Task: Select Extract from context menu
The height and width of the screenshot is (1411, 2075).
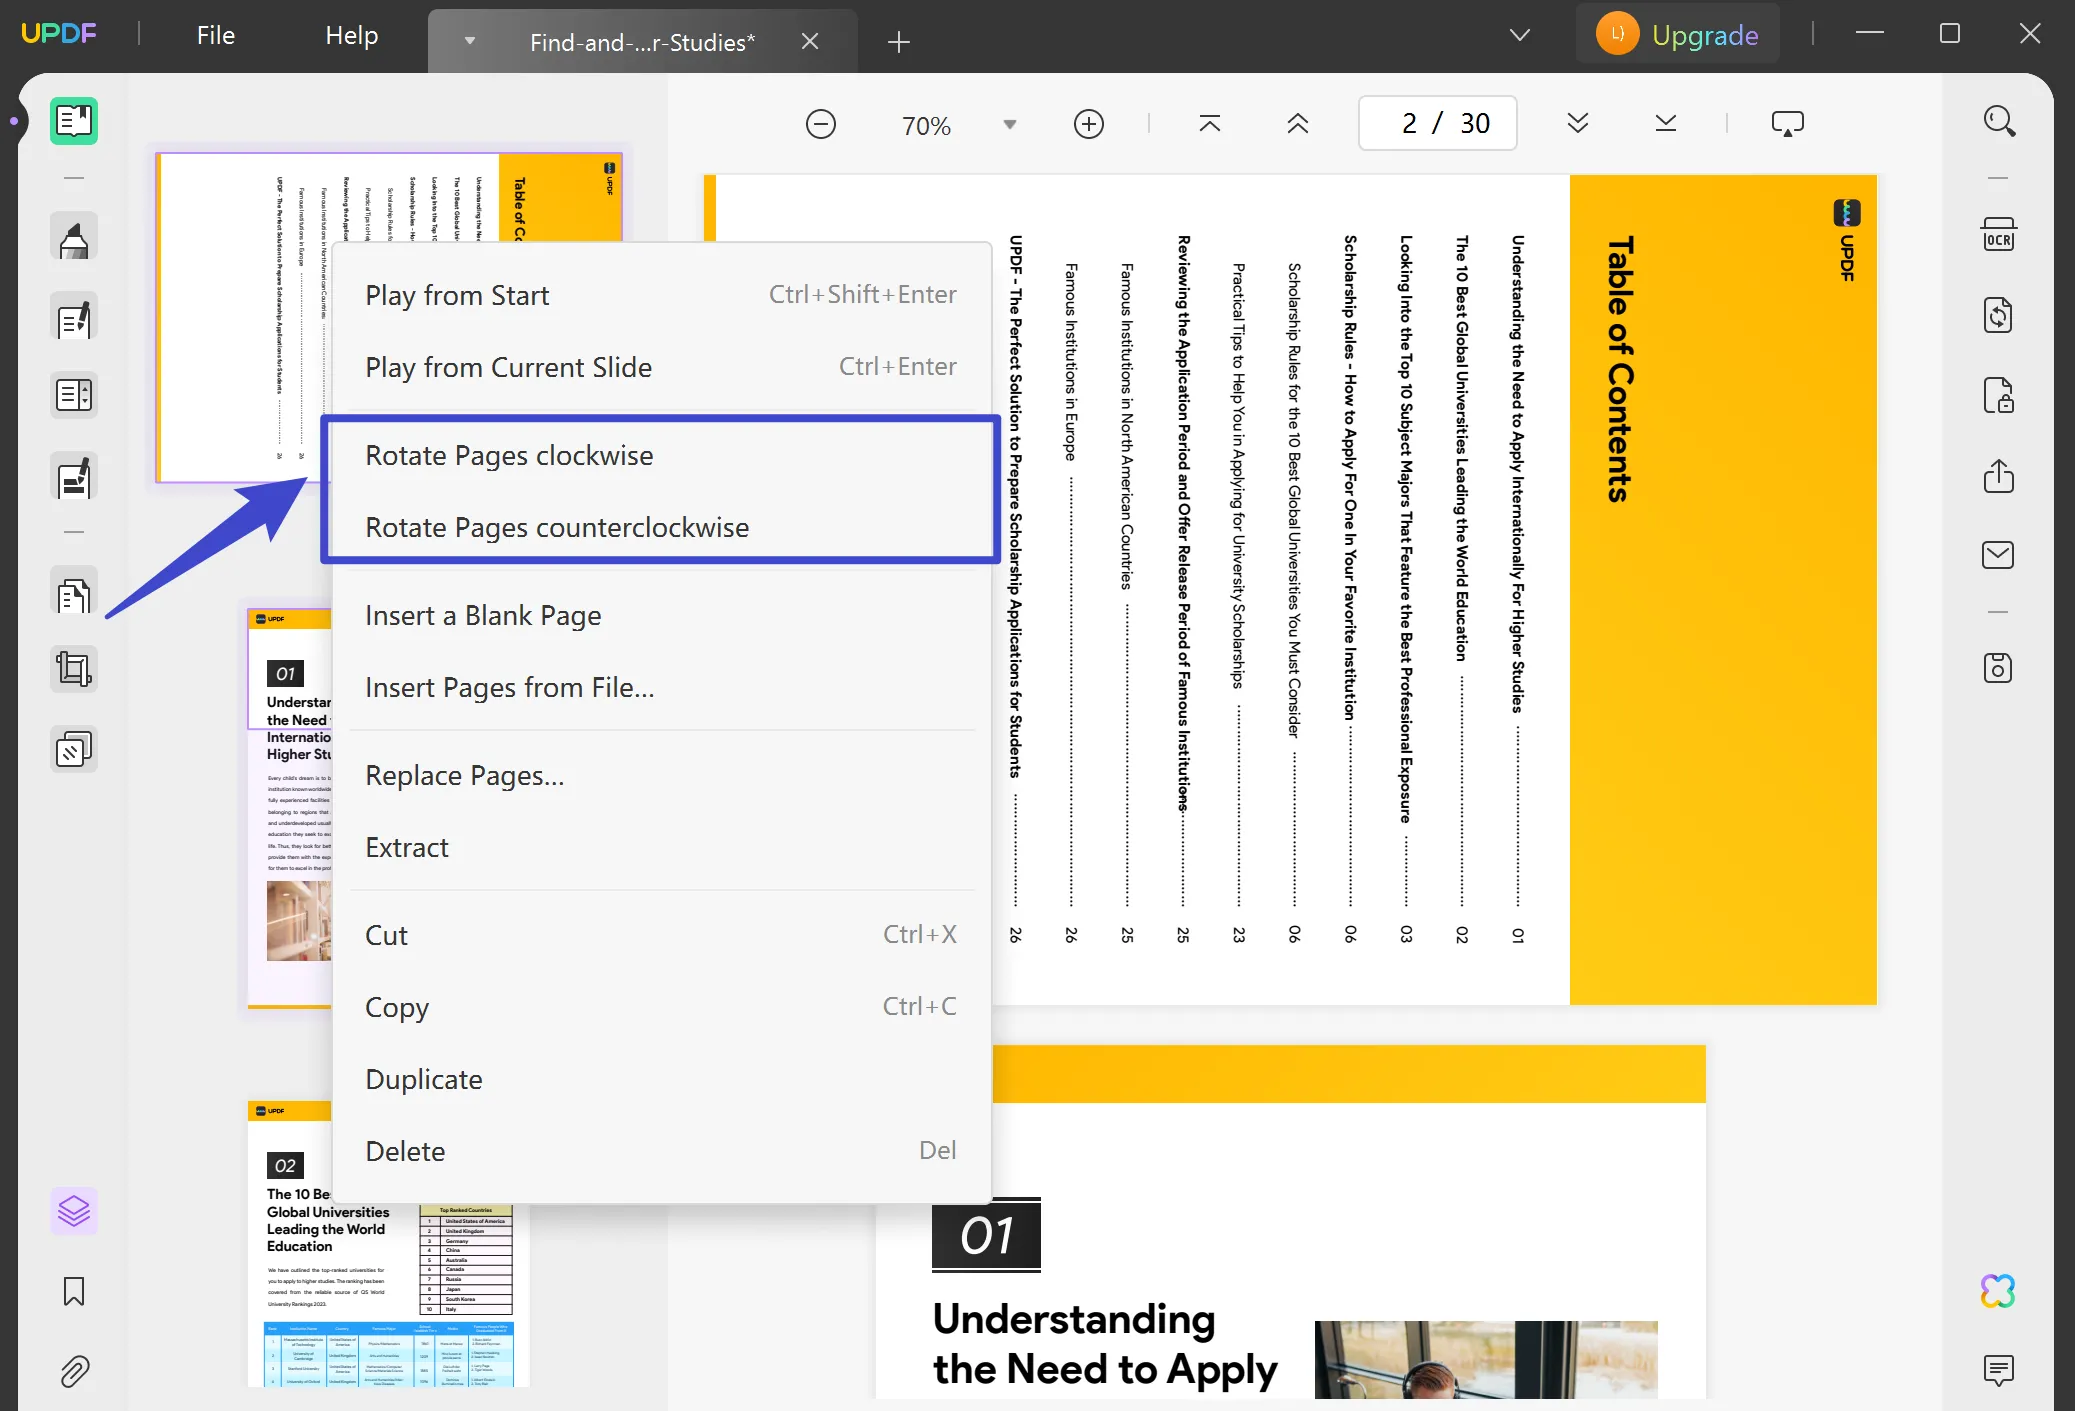Action: click(x=662, y=847)
